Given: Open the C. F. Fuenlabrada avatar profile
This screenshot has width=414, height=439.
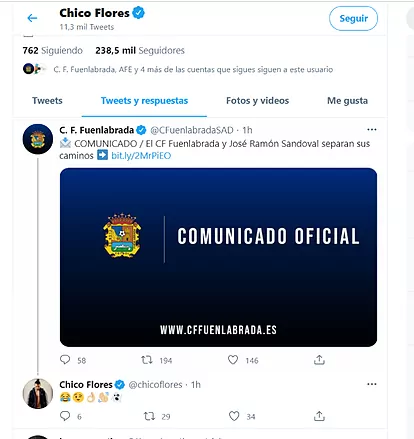Looking at the screenshot, I should [38, 139].
